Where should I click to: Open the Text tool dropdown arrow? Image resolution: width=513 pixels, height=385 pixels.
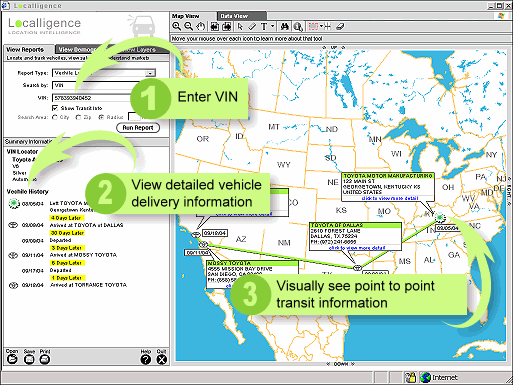(272, 26)
